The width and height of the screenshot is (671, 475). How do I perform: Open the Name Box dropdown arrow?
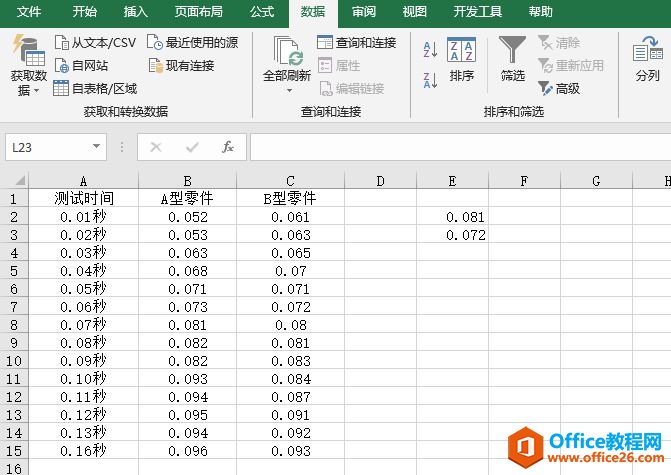pyautogui.click(x=97, y=147)
